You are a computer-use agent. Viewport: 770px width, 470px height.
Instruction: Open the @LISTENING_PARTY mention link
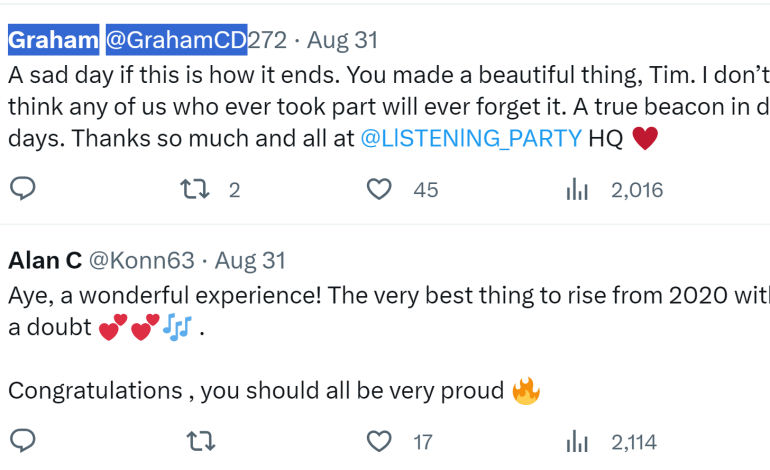click(470, 138)
